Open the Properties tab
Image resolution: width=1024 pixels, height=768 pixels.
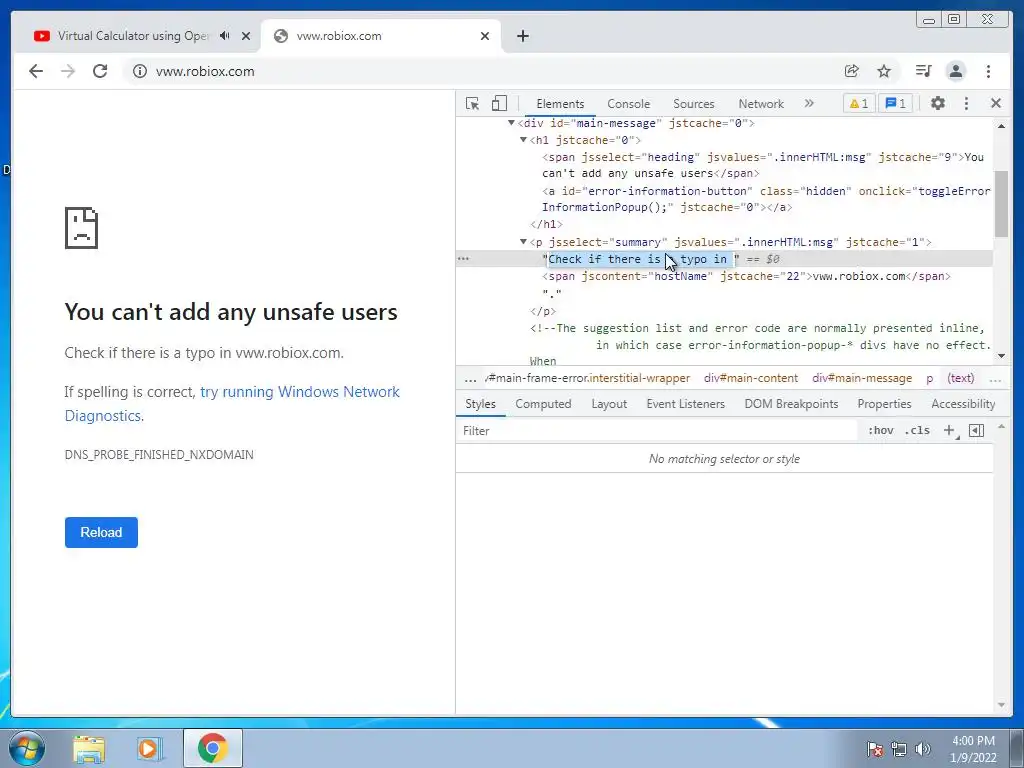click(884, 404)
